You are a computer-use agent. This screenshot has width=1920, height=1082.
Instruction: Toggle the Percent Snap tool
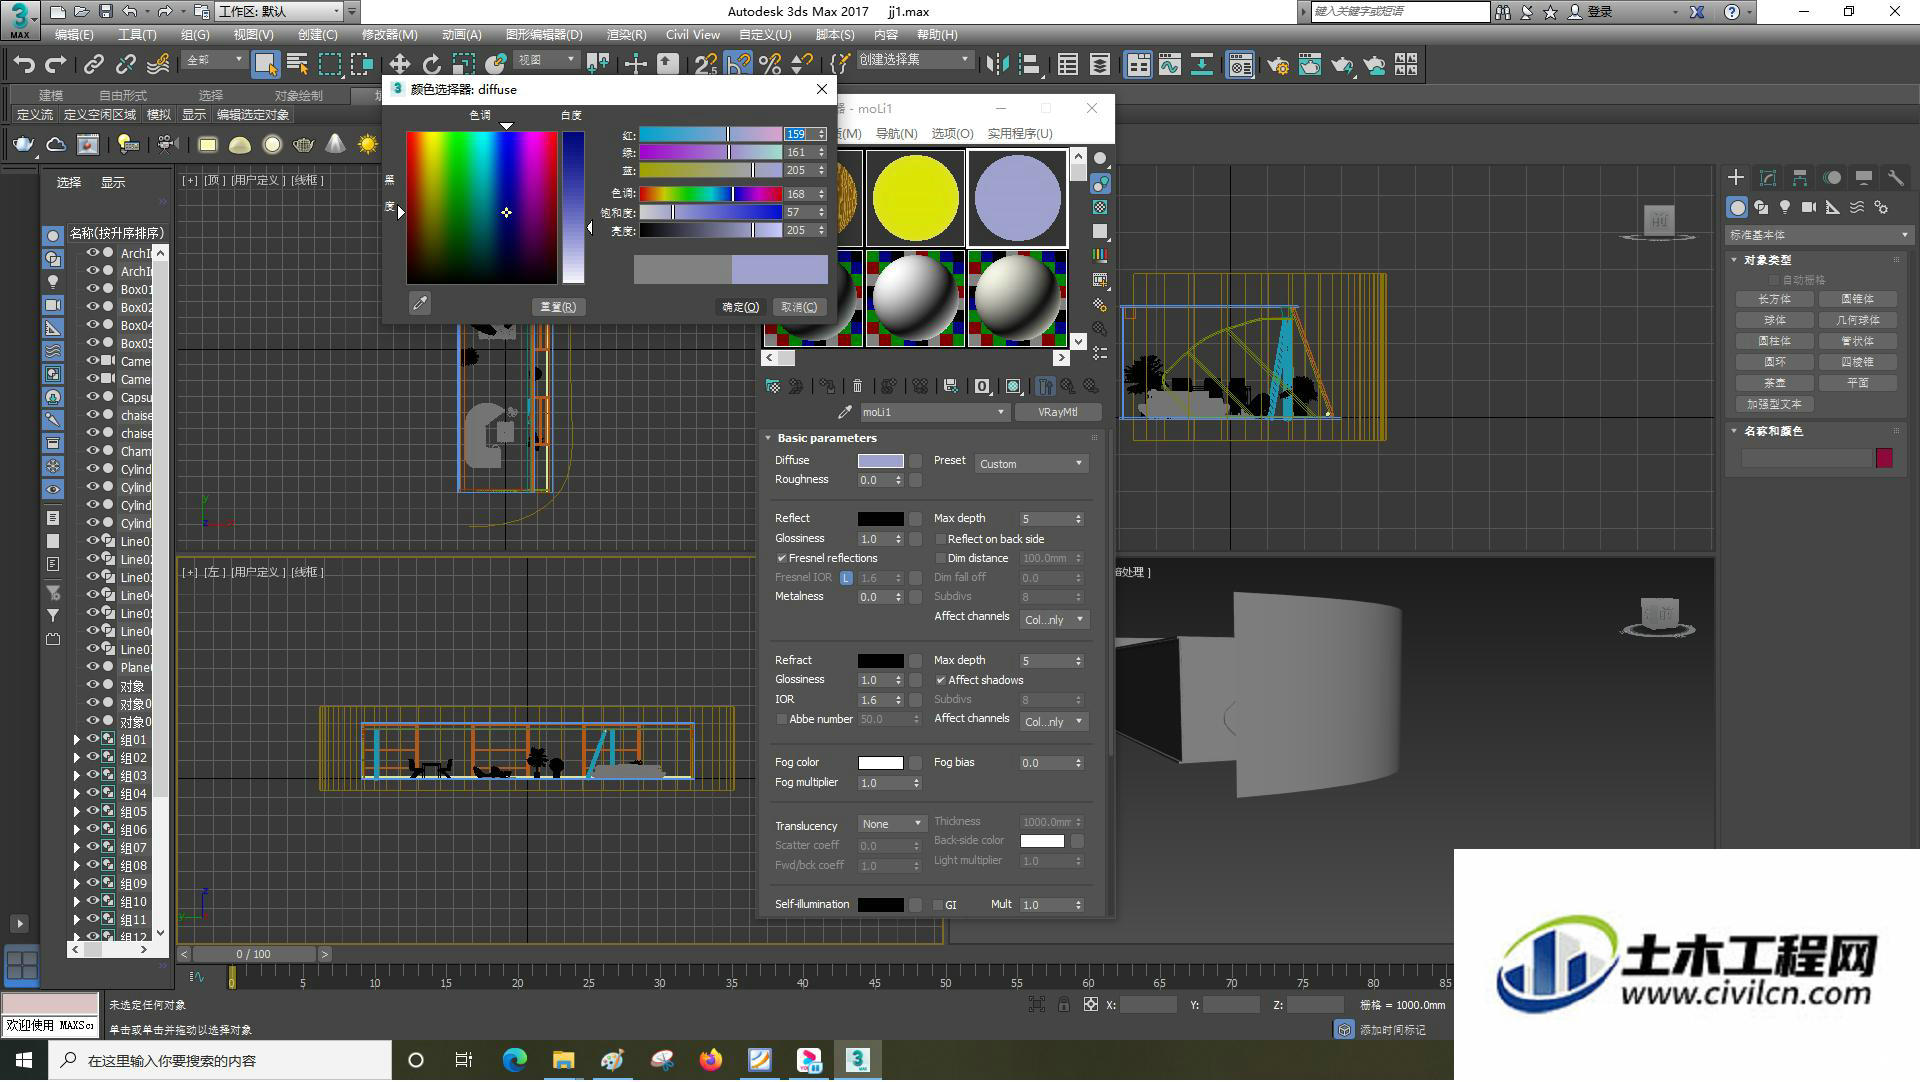770,65
